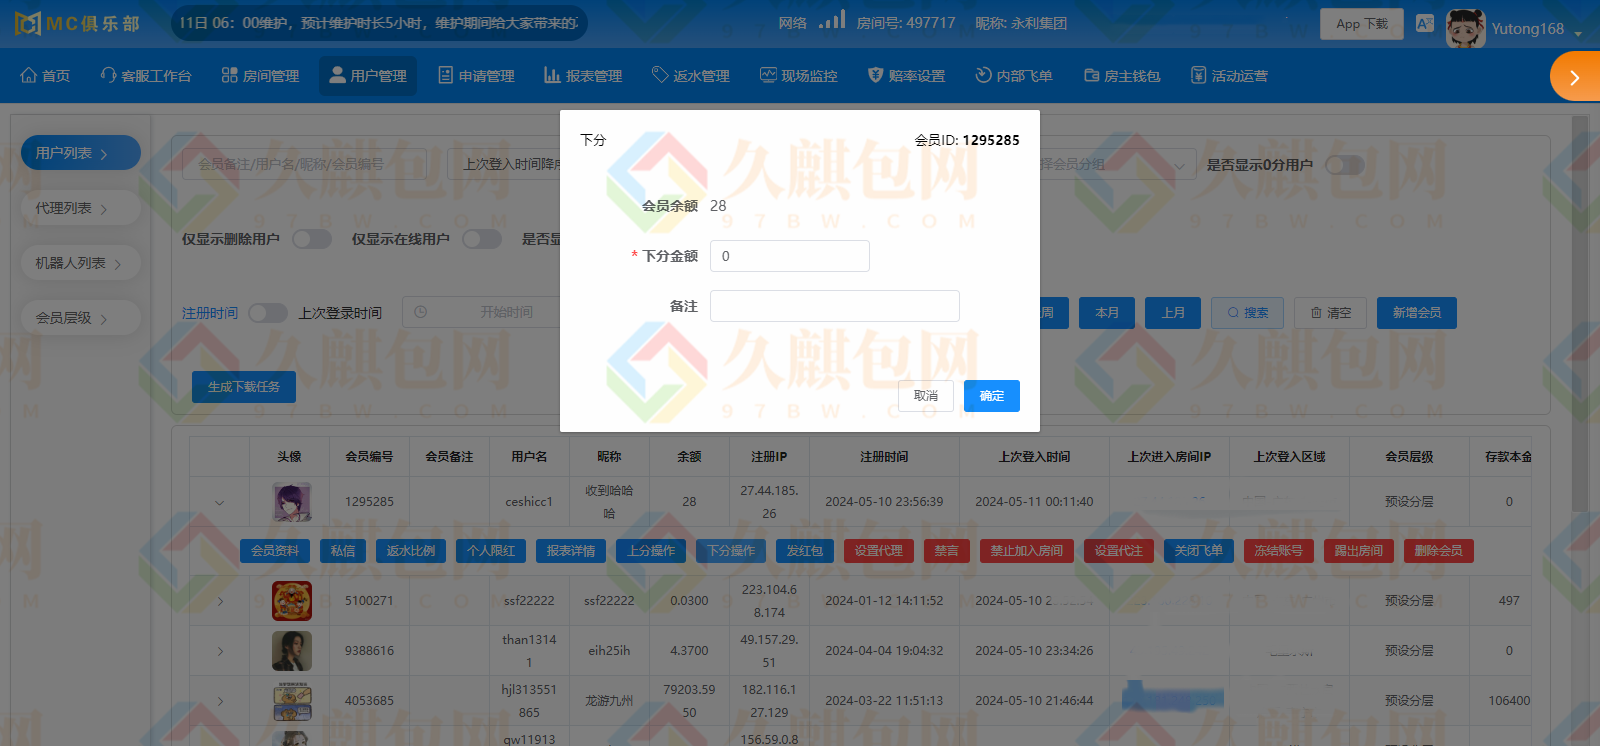Open 现场监控 menu
This screenshot has width=1600, height=746.
[799, 76]
